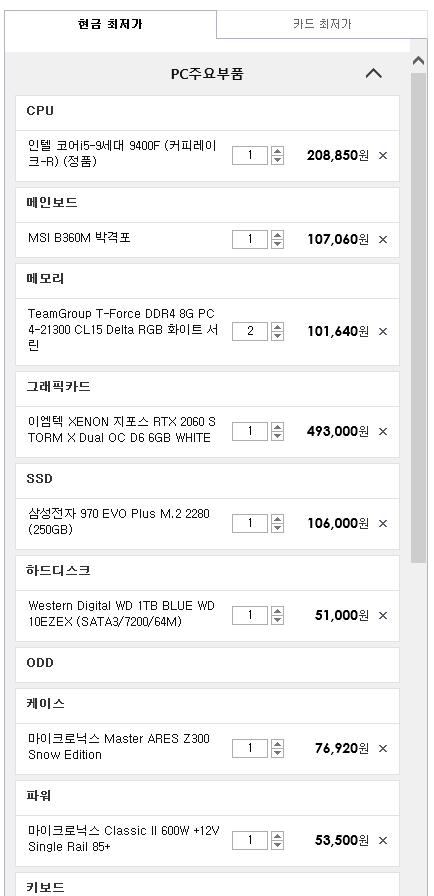Remove the MSI B360M 박격포 motherboard item
The height and width of the screenshot is (896, 434).
(383, 239)
